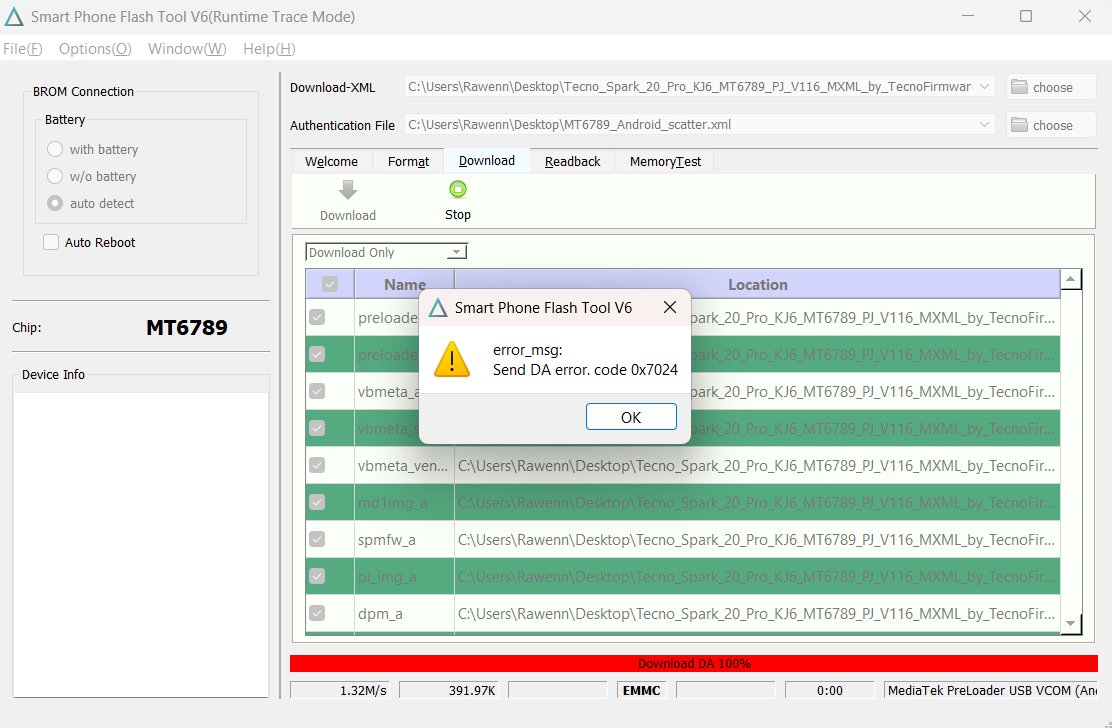
Task: Select the vbmeta_ven... partition name cell
Action: [404, 466]
